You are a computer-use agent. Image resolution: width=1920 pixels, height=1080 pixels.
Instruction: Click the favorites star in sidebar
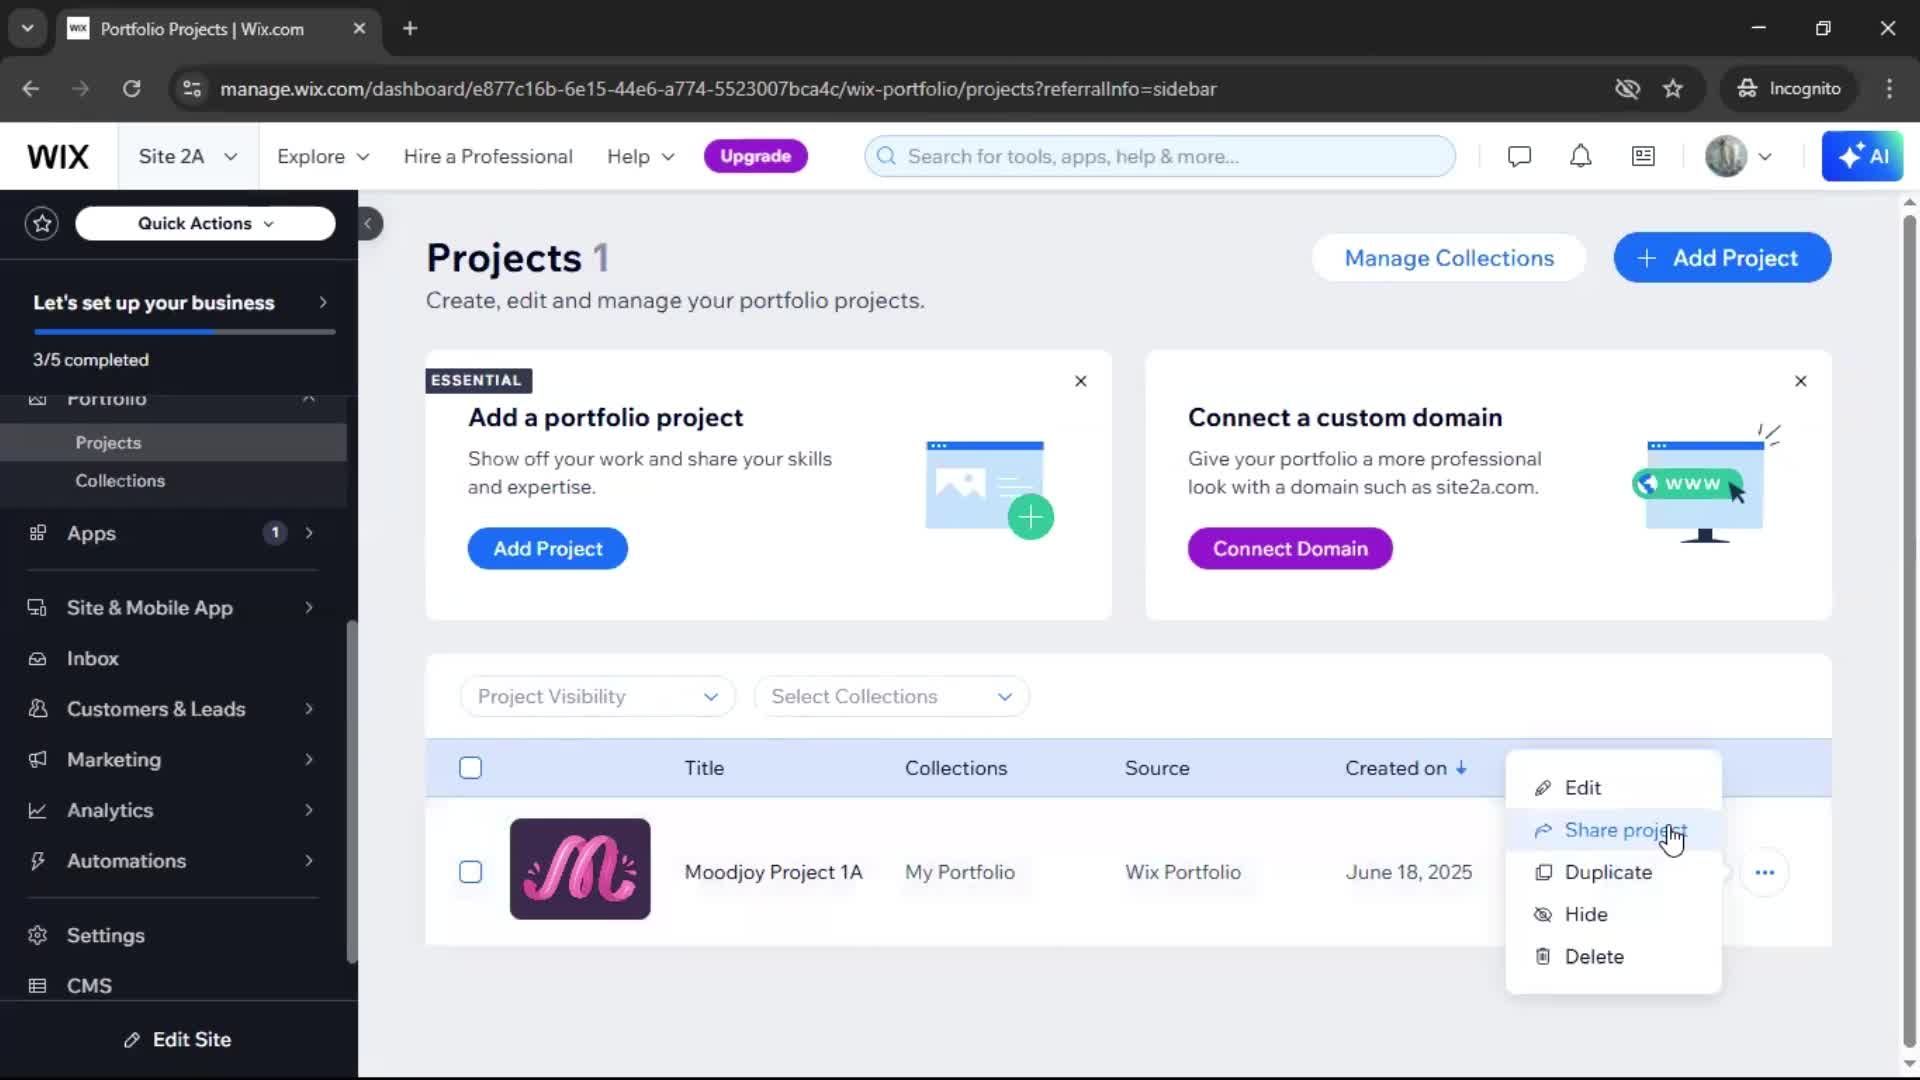point(42,223)
